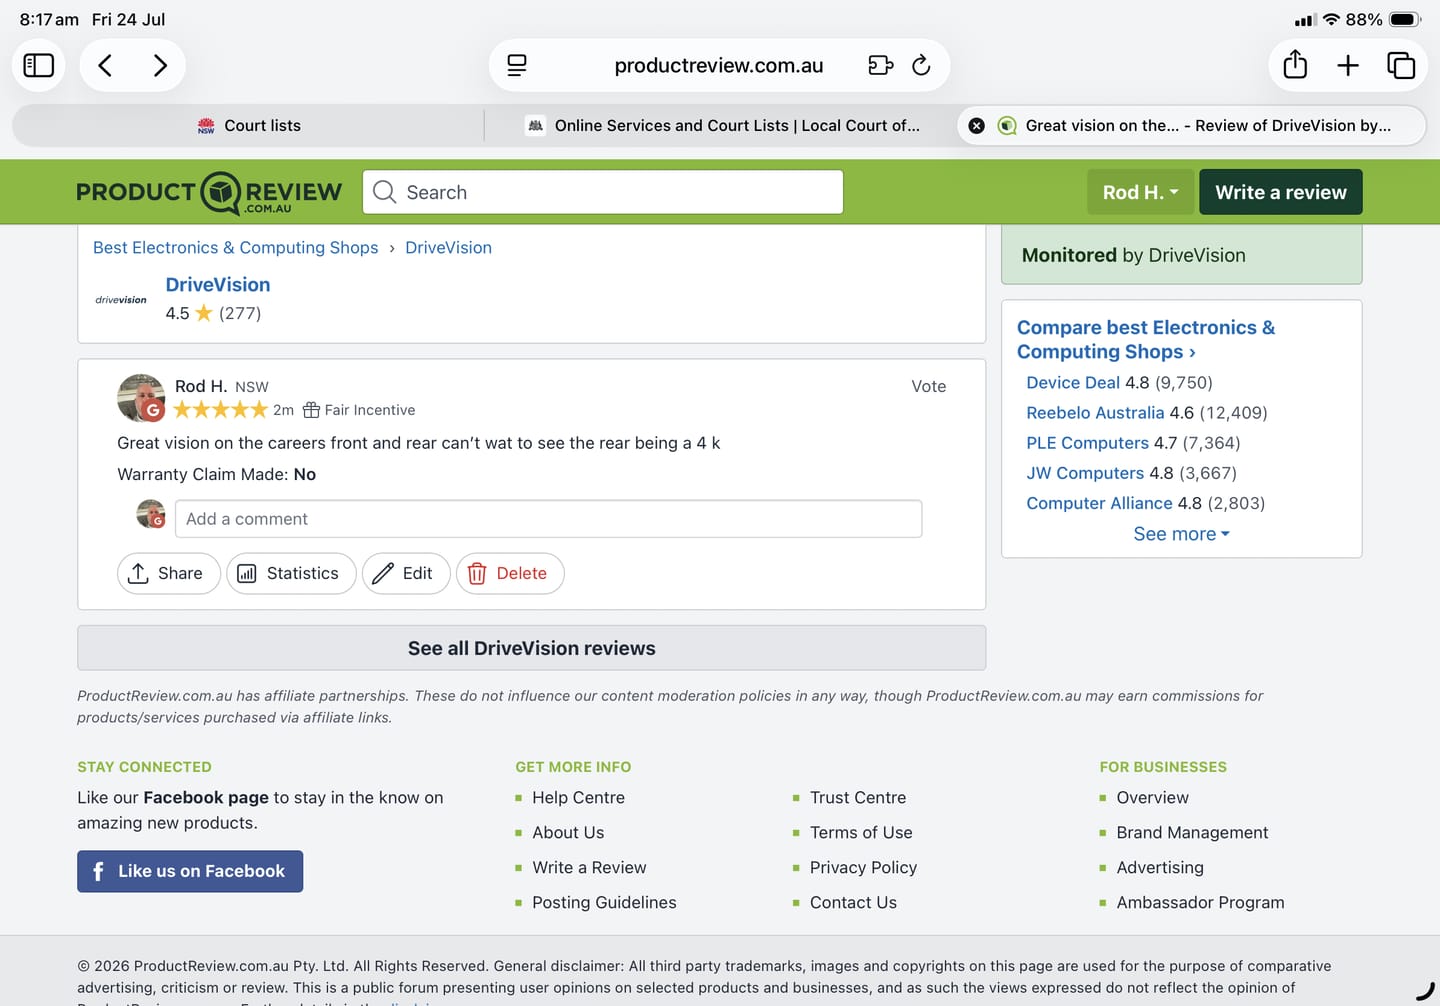Open the DriveVision breadcrumb link
Screen dimensions: 1440x1006
coord(448,248)
